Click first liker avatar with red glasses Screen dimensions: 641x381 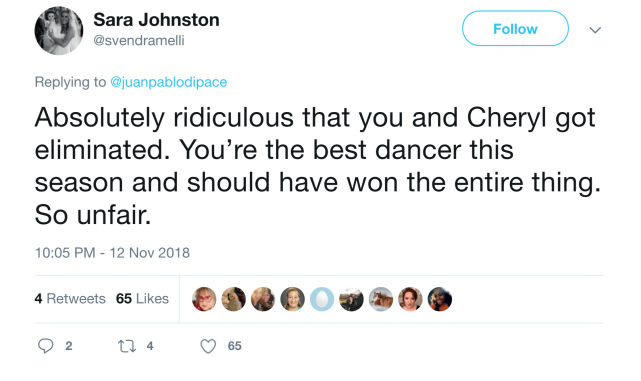point(204,299)
